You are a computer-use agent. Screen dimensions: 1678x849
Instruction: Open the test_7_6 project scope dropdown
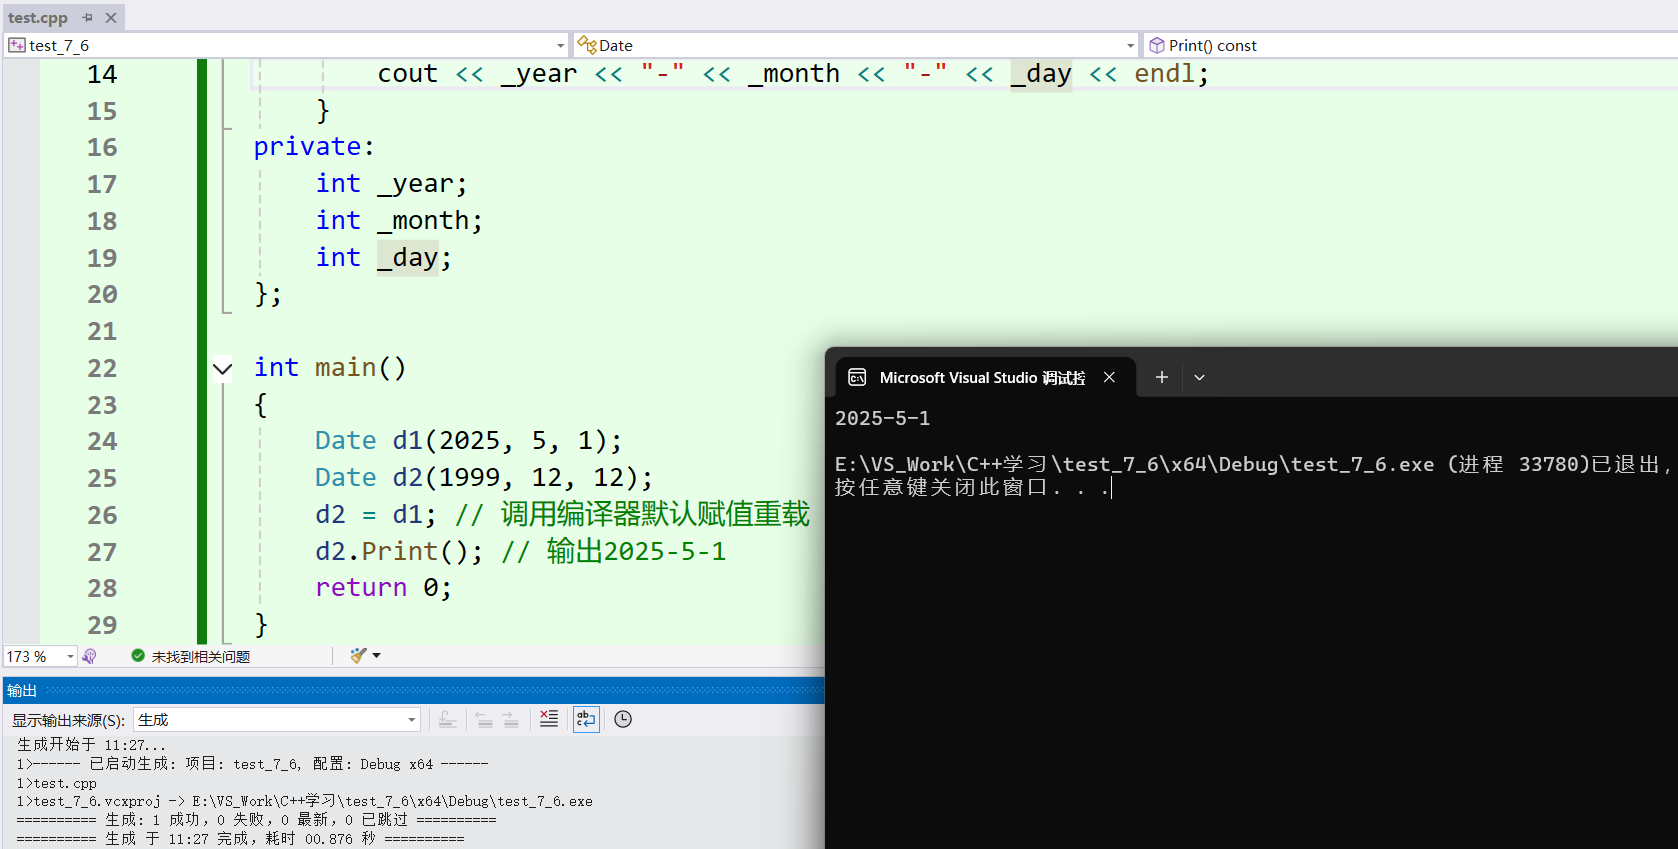[x=560, y=45]
